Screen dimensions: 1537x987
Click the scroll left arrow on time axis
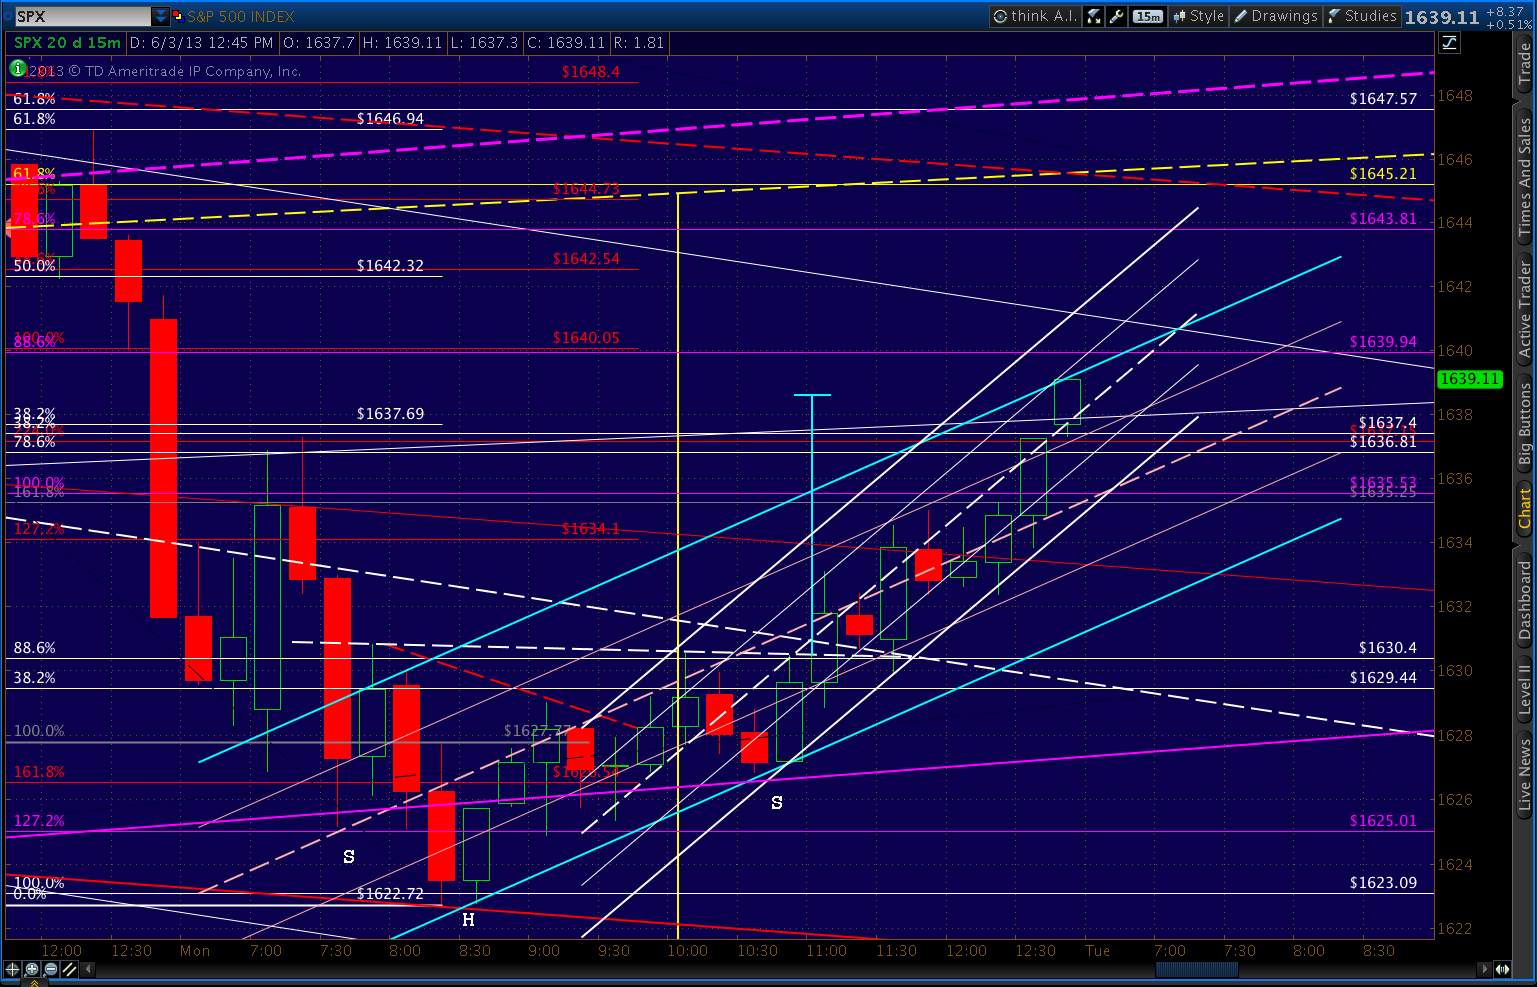click(x=88, y=969)
